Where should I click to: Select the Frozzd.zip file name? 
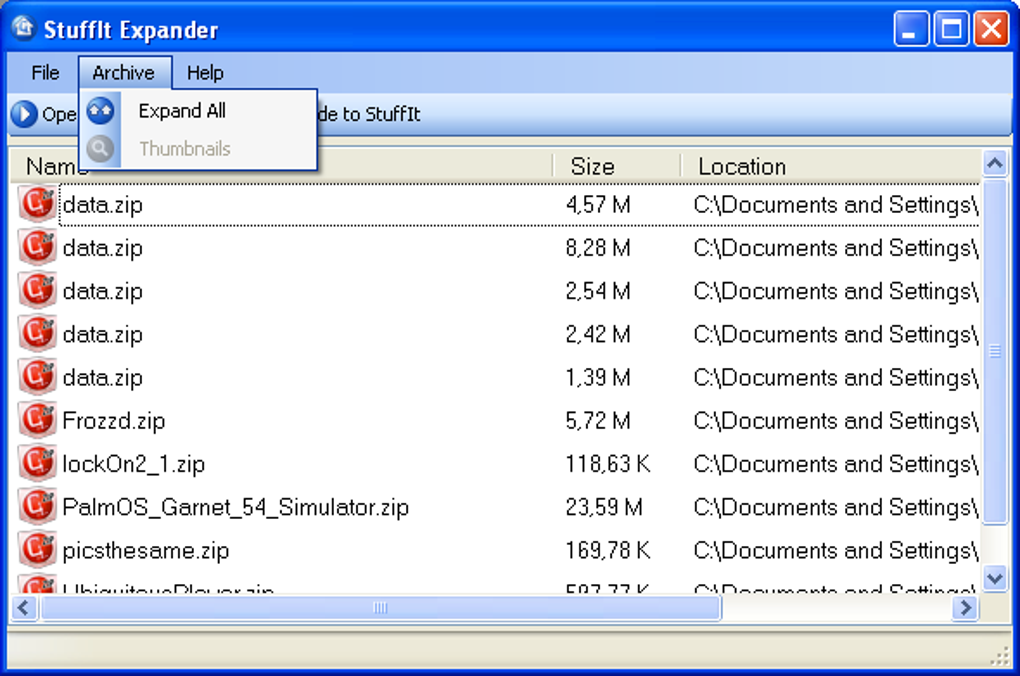(x=114, y=421)
